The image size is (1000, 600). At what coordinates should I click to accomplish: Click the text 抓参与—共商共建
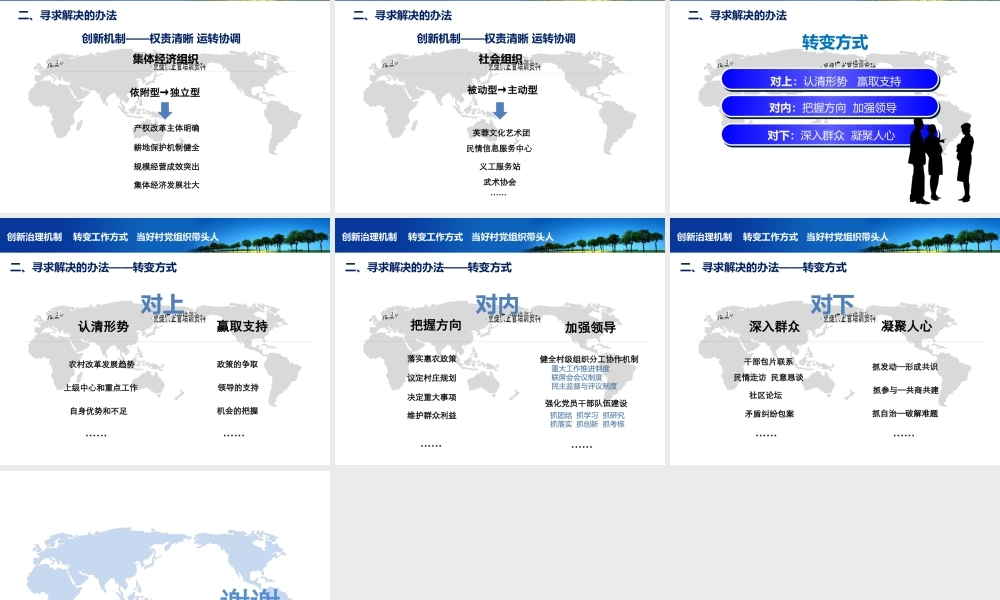906,390
